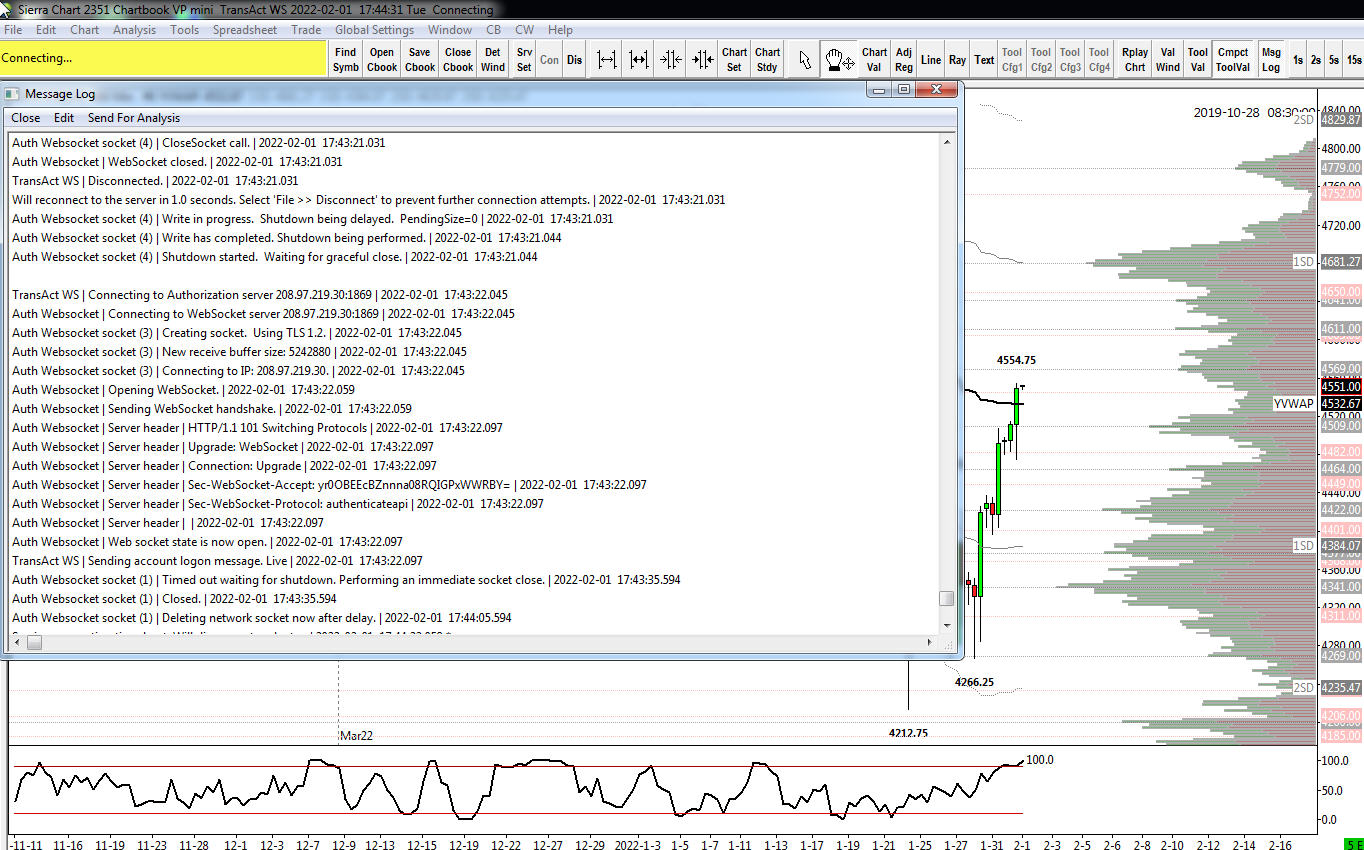Screen dimensions: 1364x850
Task: Expand bar spacing with thin outward arrows icon
Action: pyautogui.click(x=607, y=60)
